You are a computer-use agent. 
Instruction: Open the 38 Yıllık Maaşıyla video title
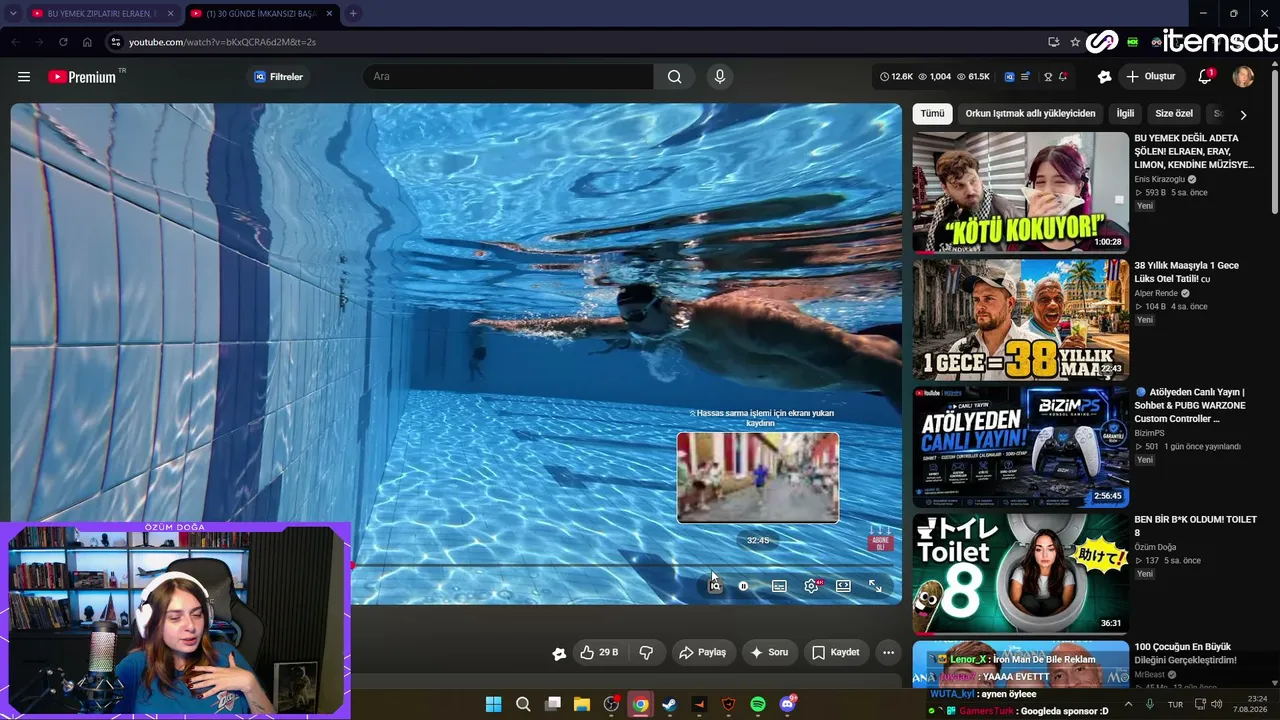click(x=1186, y=272)
